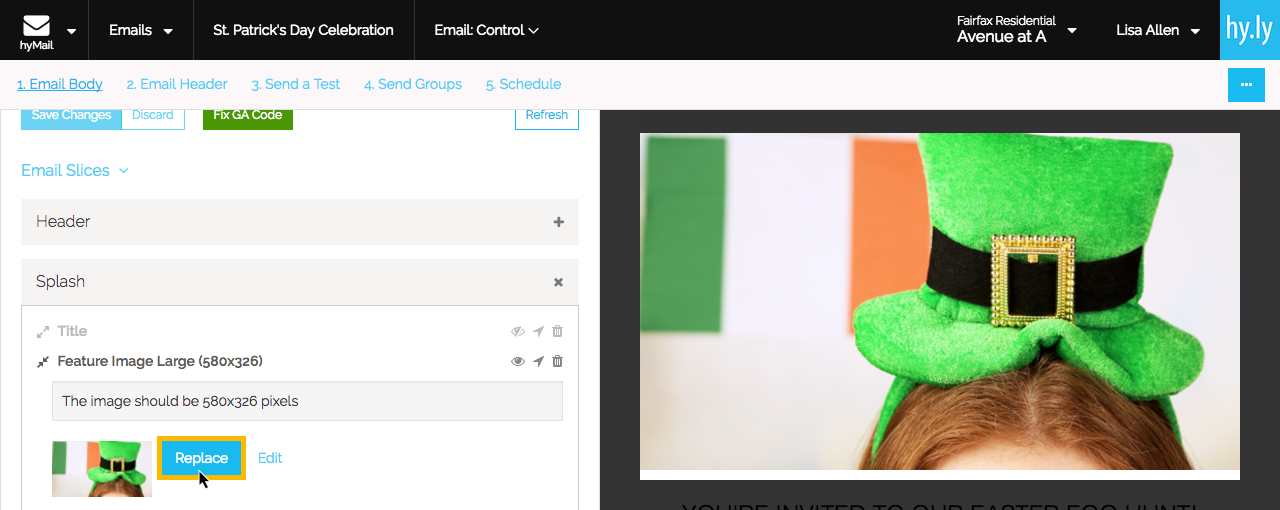The image size is (1280, 510).
Task: Go to 1. Email Body step
Action: click(x=60, y=84)
